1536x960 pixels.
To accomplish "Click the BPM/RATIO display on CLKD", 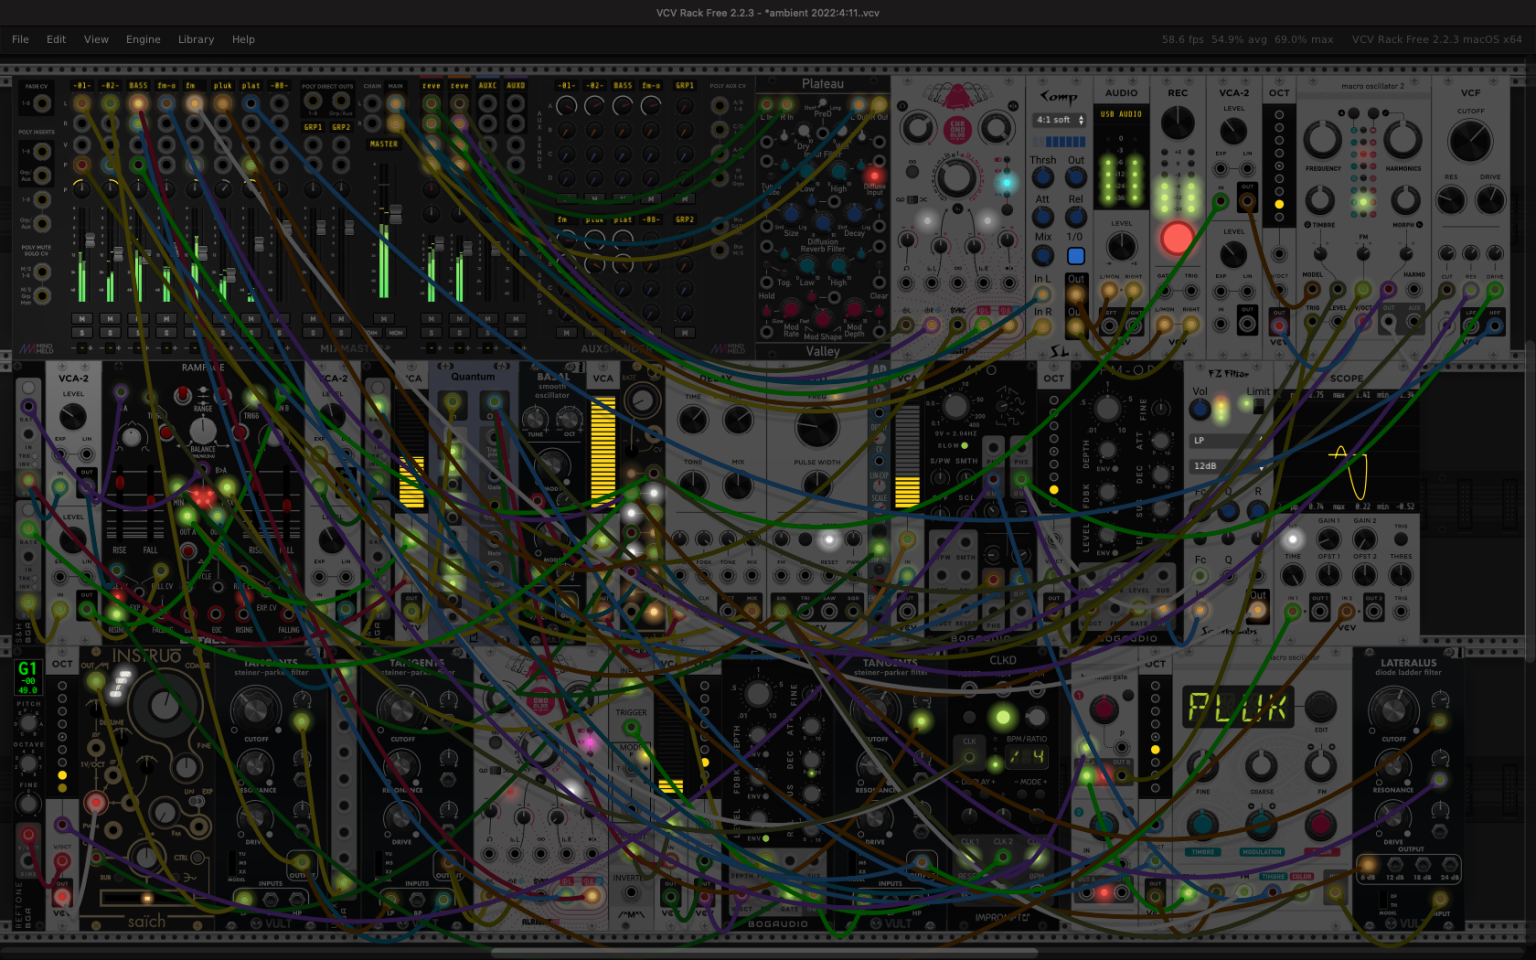I will point(1026,757).
